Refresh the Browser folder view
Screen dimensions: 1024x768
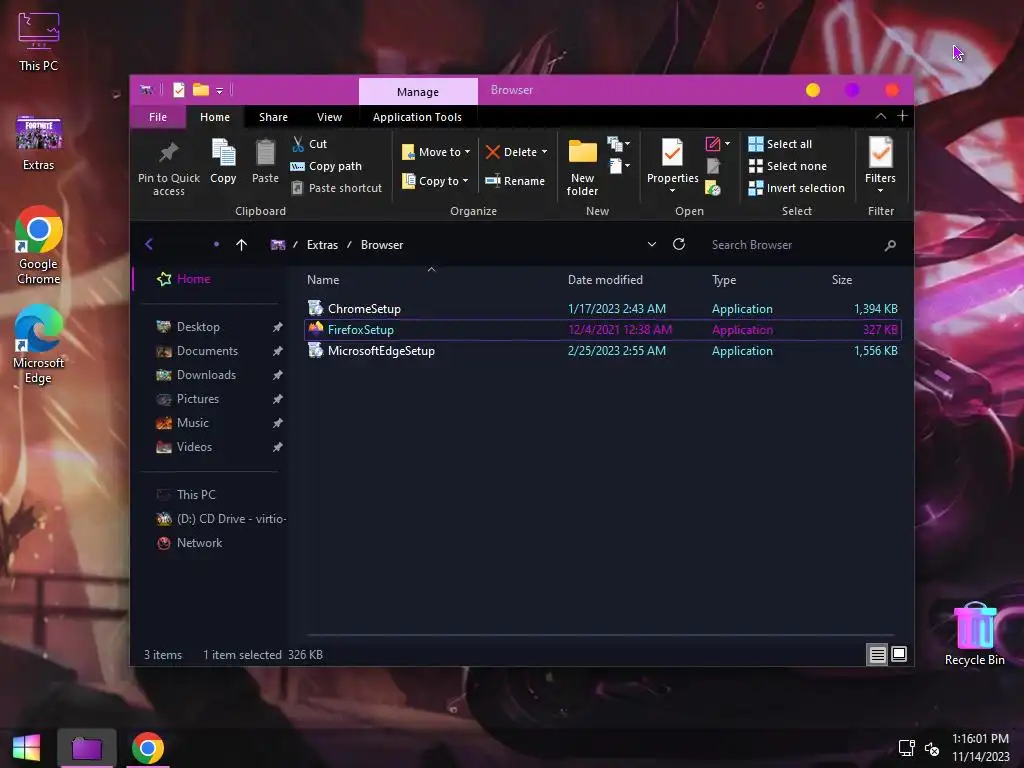point(679,244)
